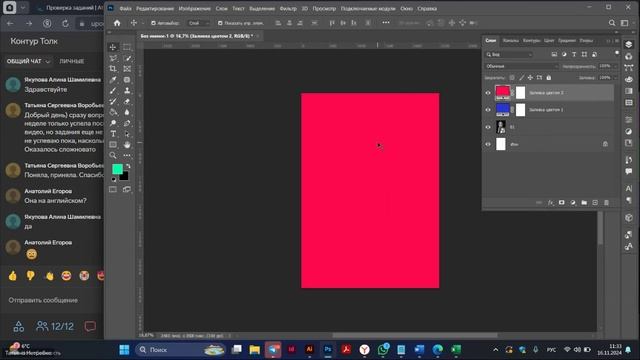The image size is (640, 360).
Task: Open the Filter menu
Action: 288,9
